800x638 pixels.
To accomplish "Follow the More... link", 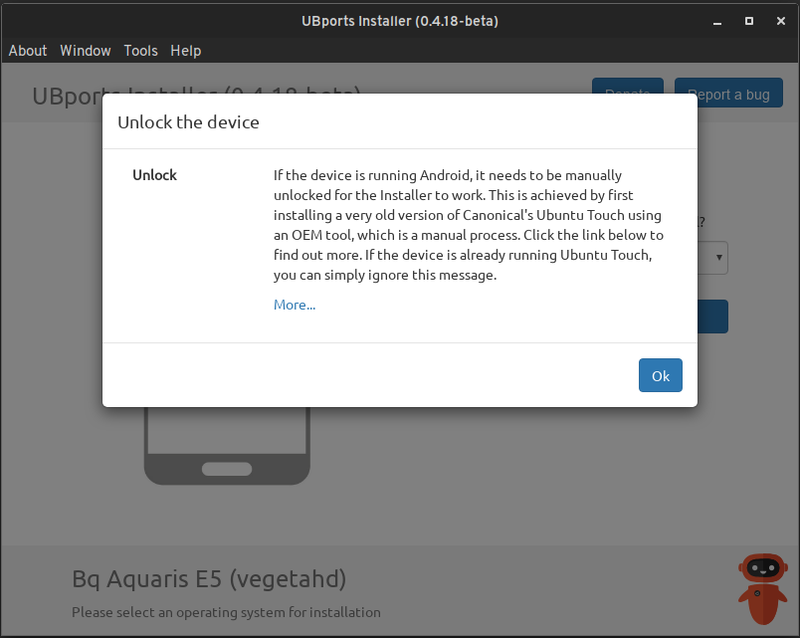I will click(294, 305).
